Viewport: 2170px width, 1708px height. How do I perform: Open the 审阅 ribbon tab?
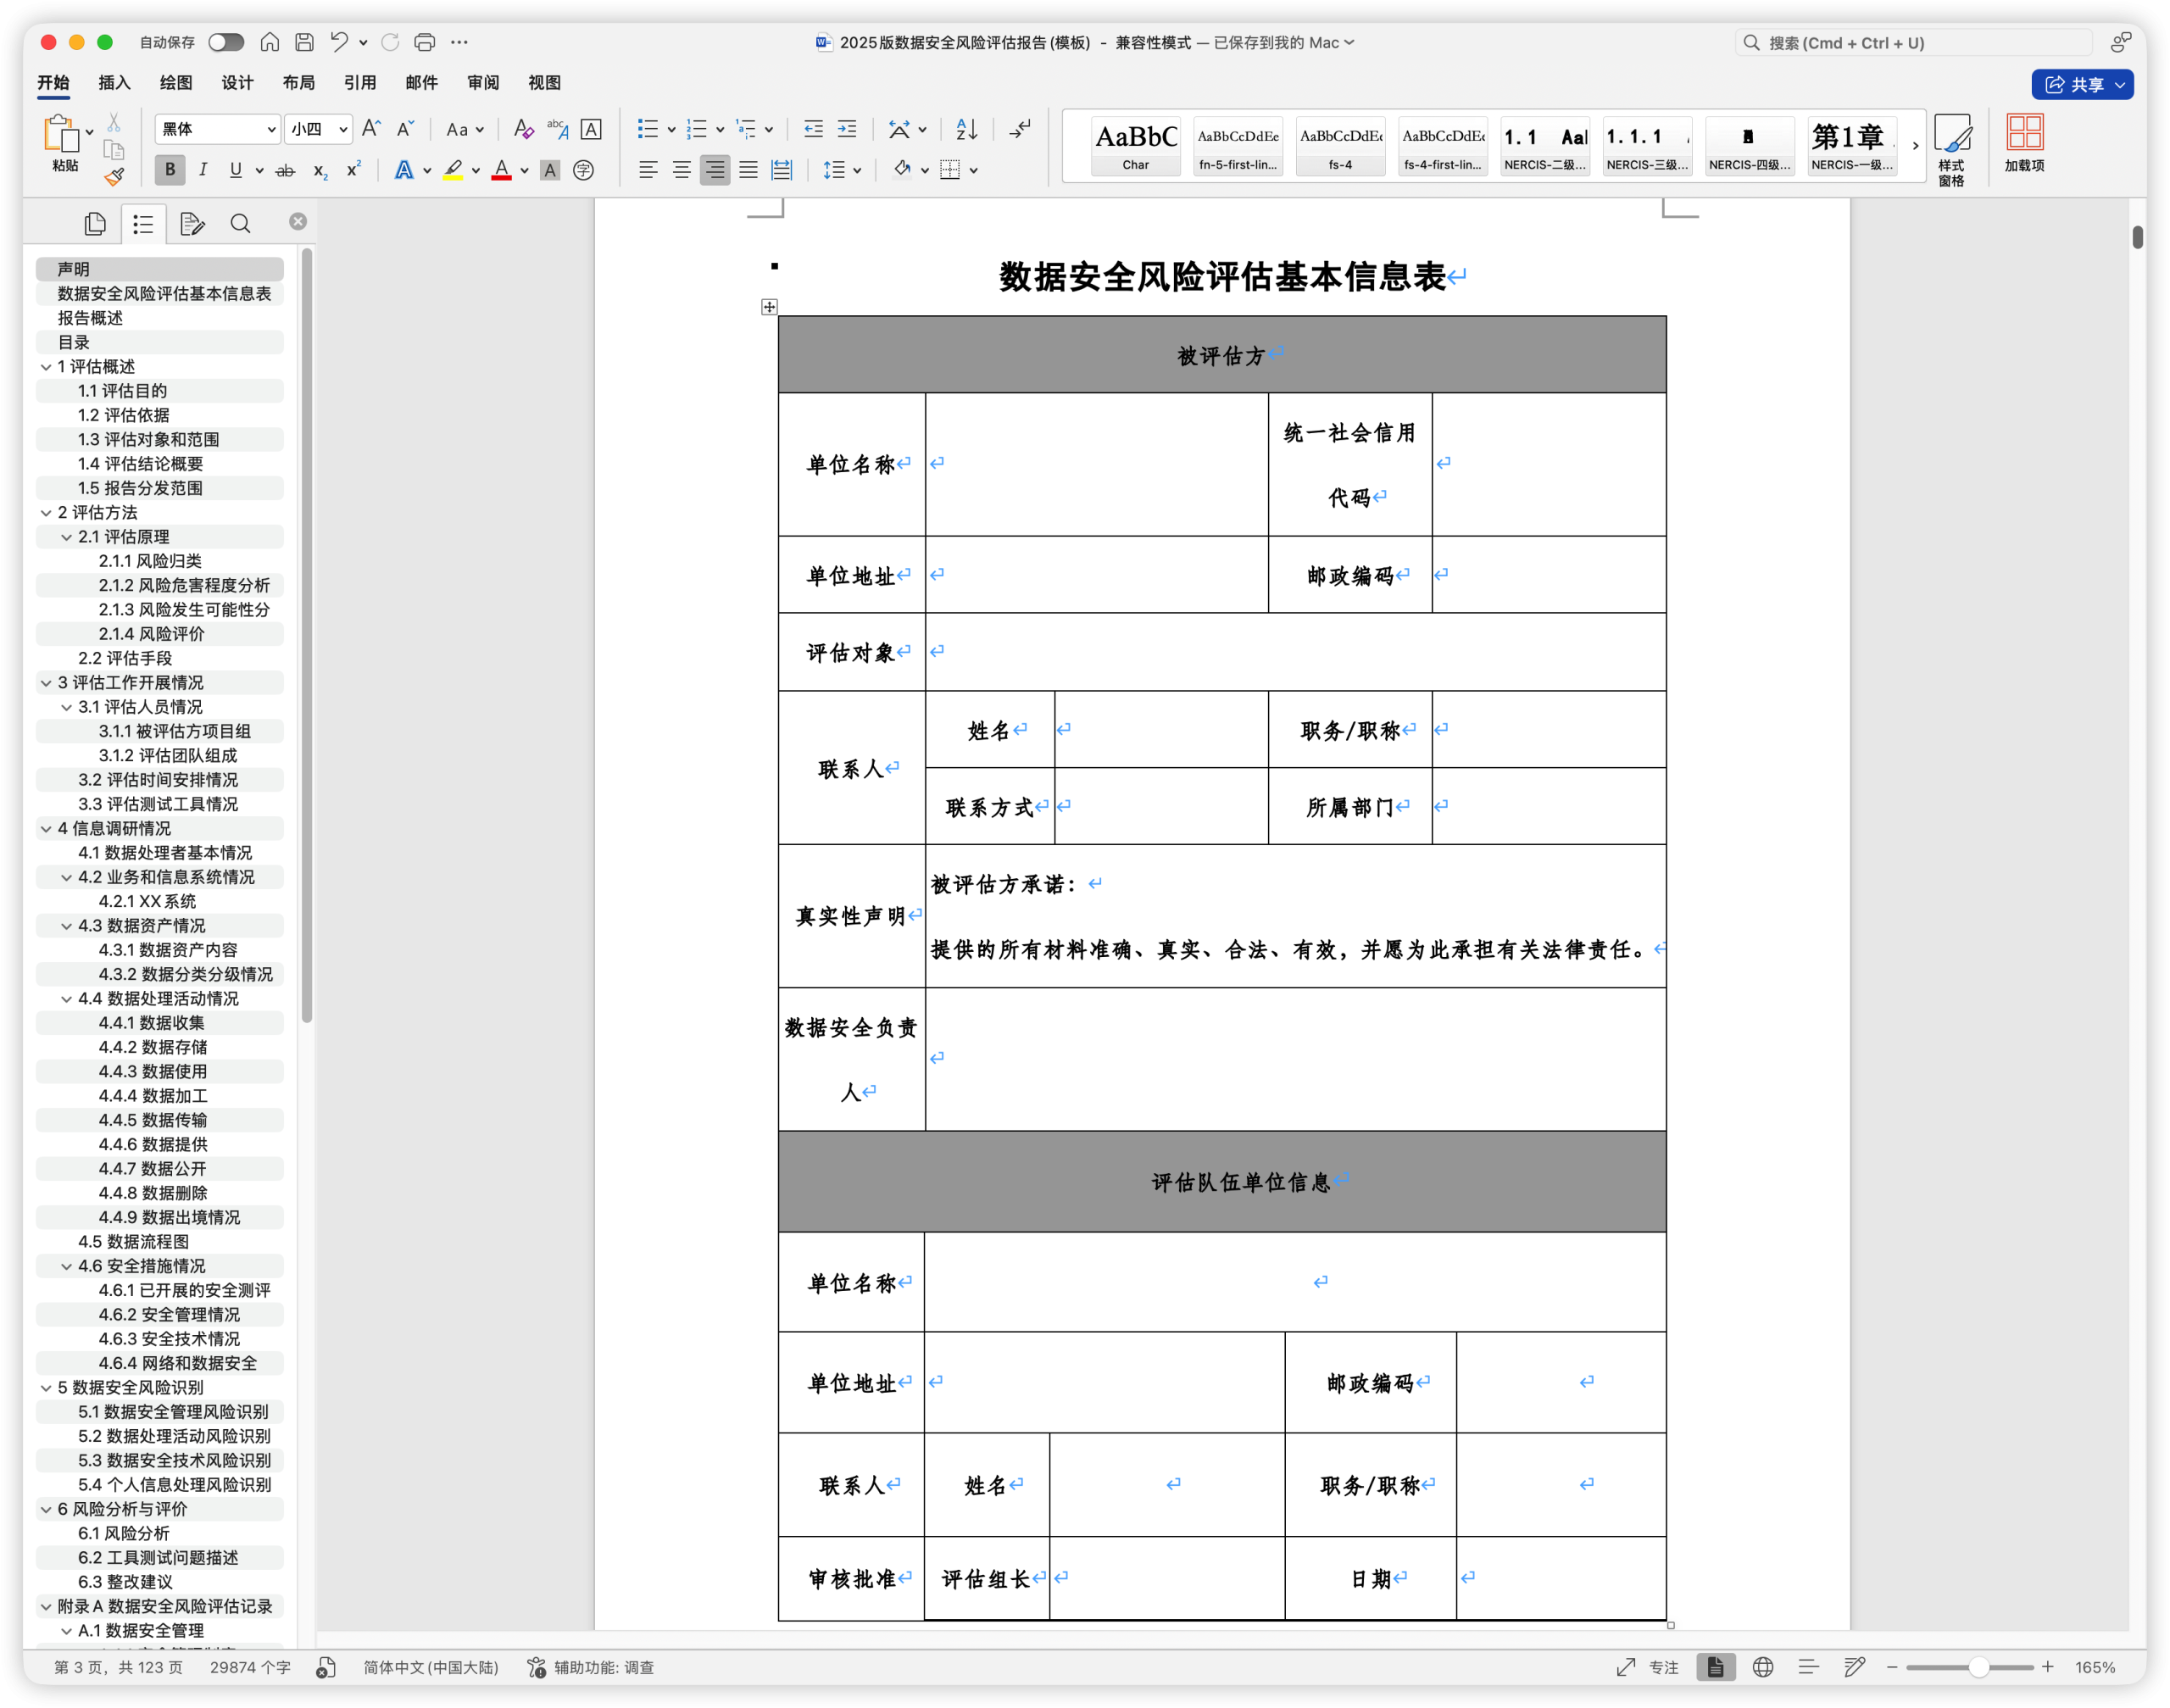point(483,83)
